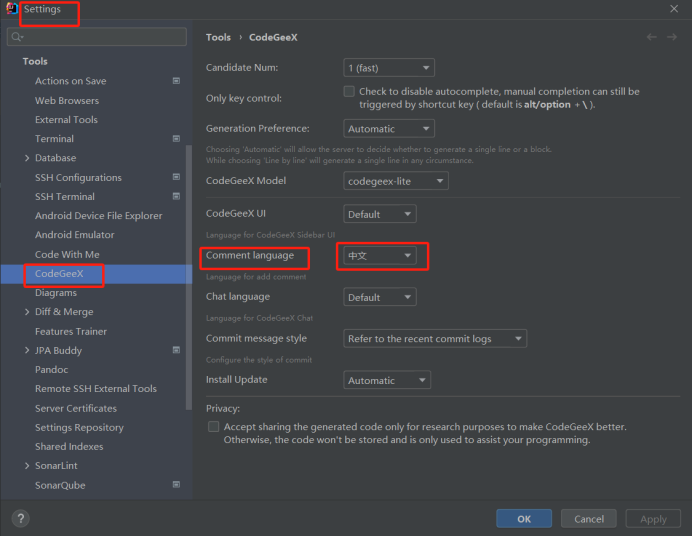
Task: Click the project-level icon beside SSH Terminal
Action: pyautogui.click(x=176, y=196)
